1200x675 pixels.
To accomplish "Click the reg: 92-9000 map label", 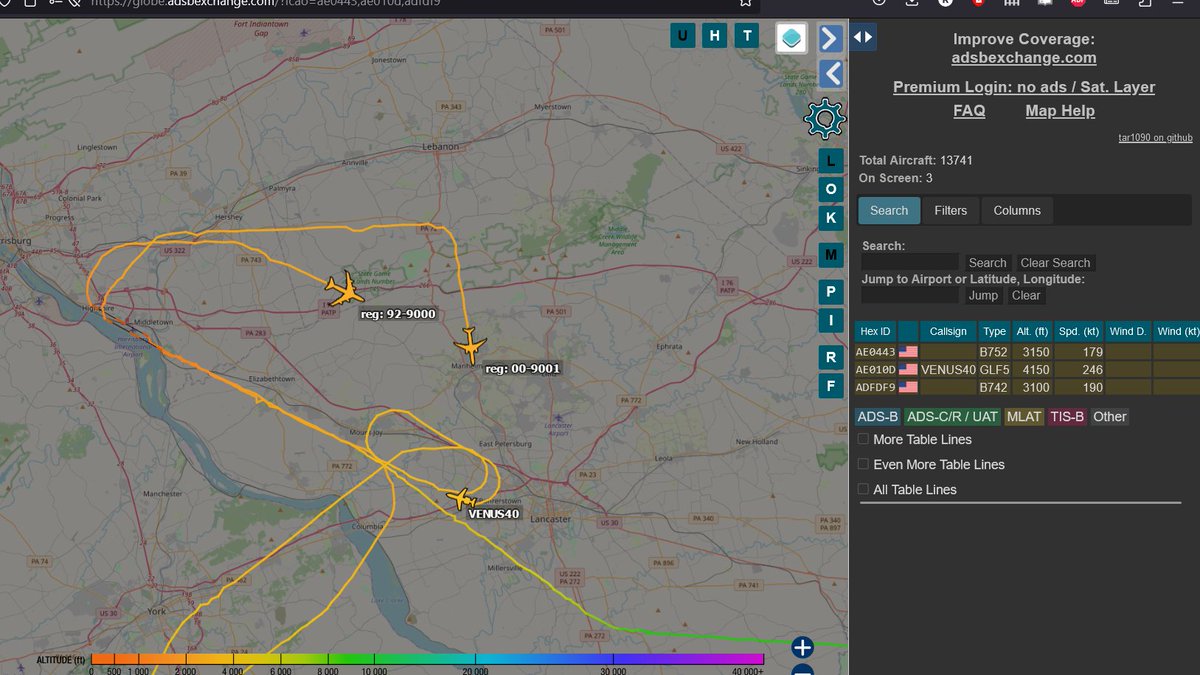I will [x=399, y=314].
